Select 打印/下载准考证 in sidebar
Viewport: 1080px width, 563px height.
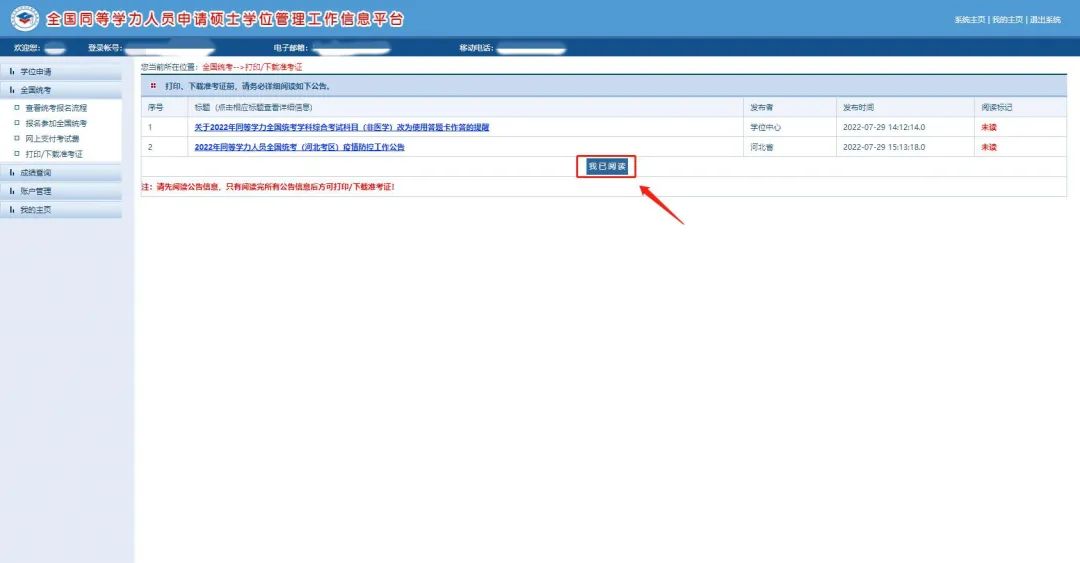(54, 154)
